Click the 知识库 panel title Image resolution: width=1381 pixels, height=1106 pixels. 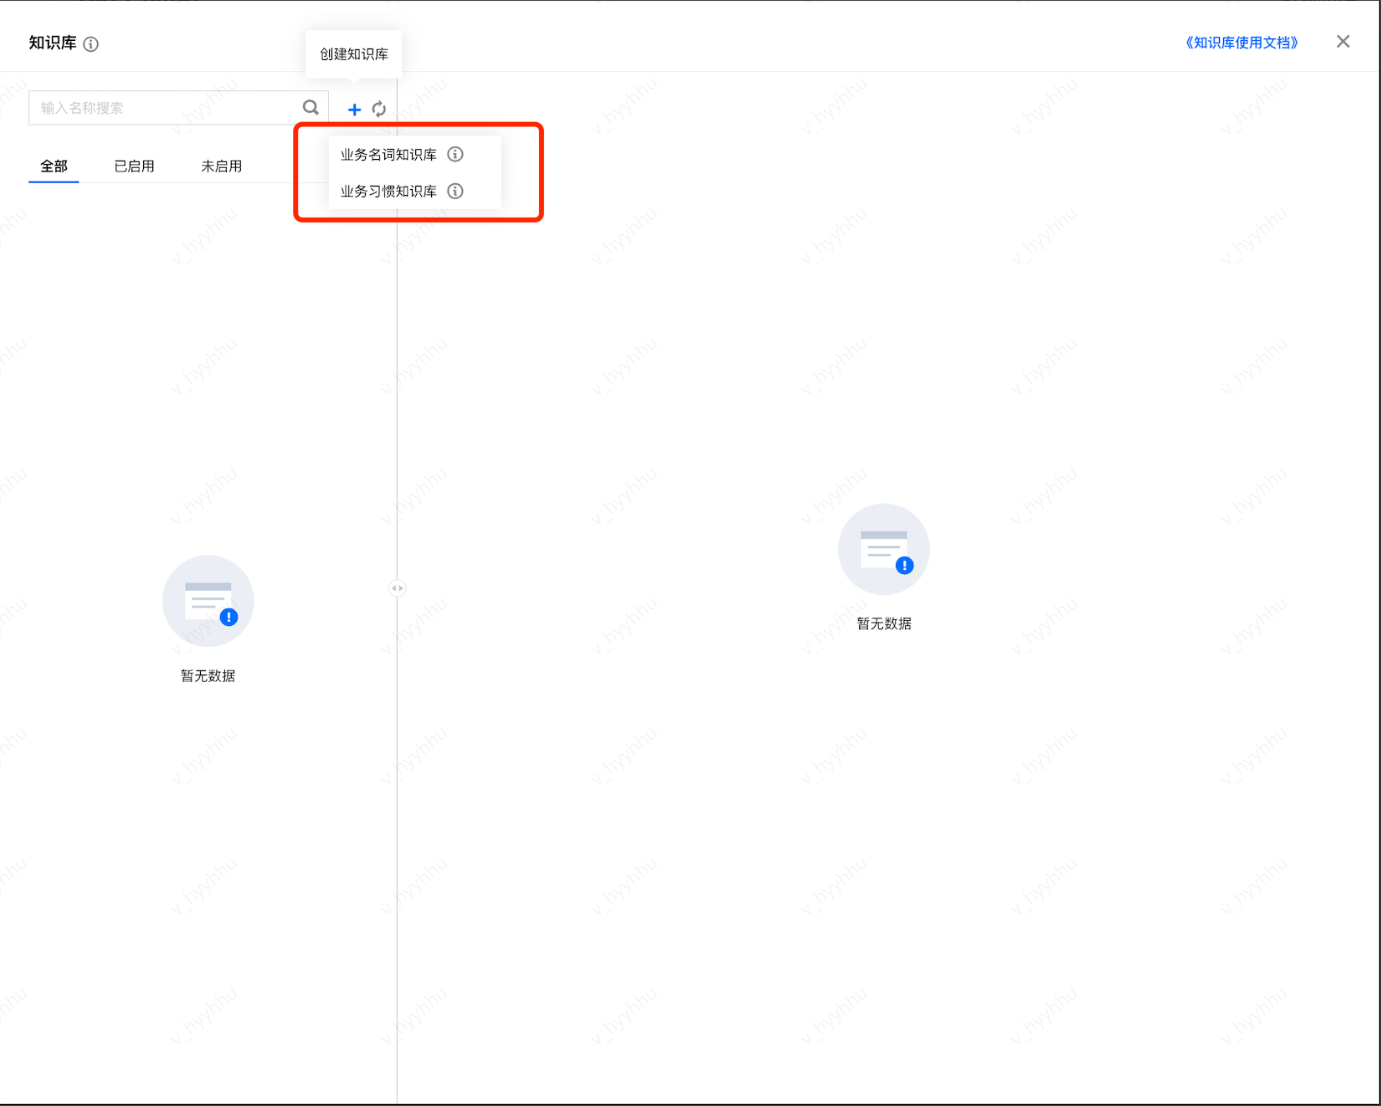tap(53, 43)
